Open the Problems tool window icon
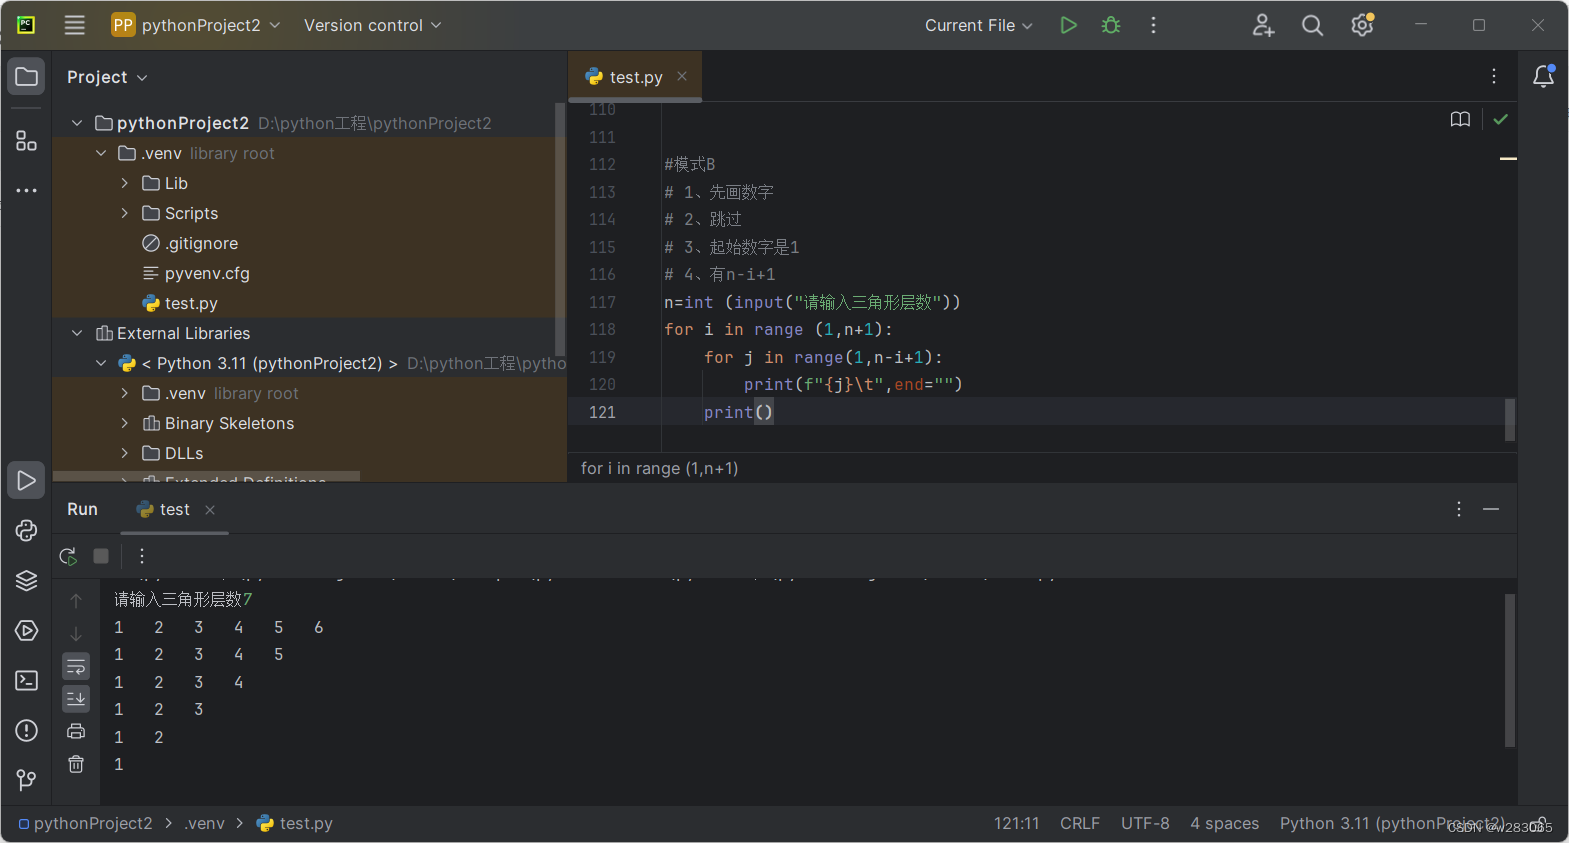The width and height of the screenshot is (1569, 843). [x=26, y=731]
